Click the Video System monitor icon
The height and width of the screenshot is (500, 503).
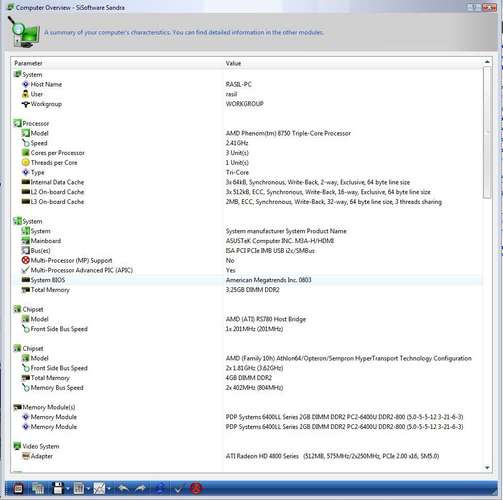click(17, 446)
